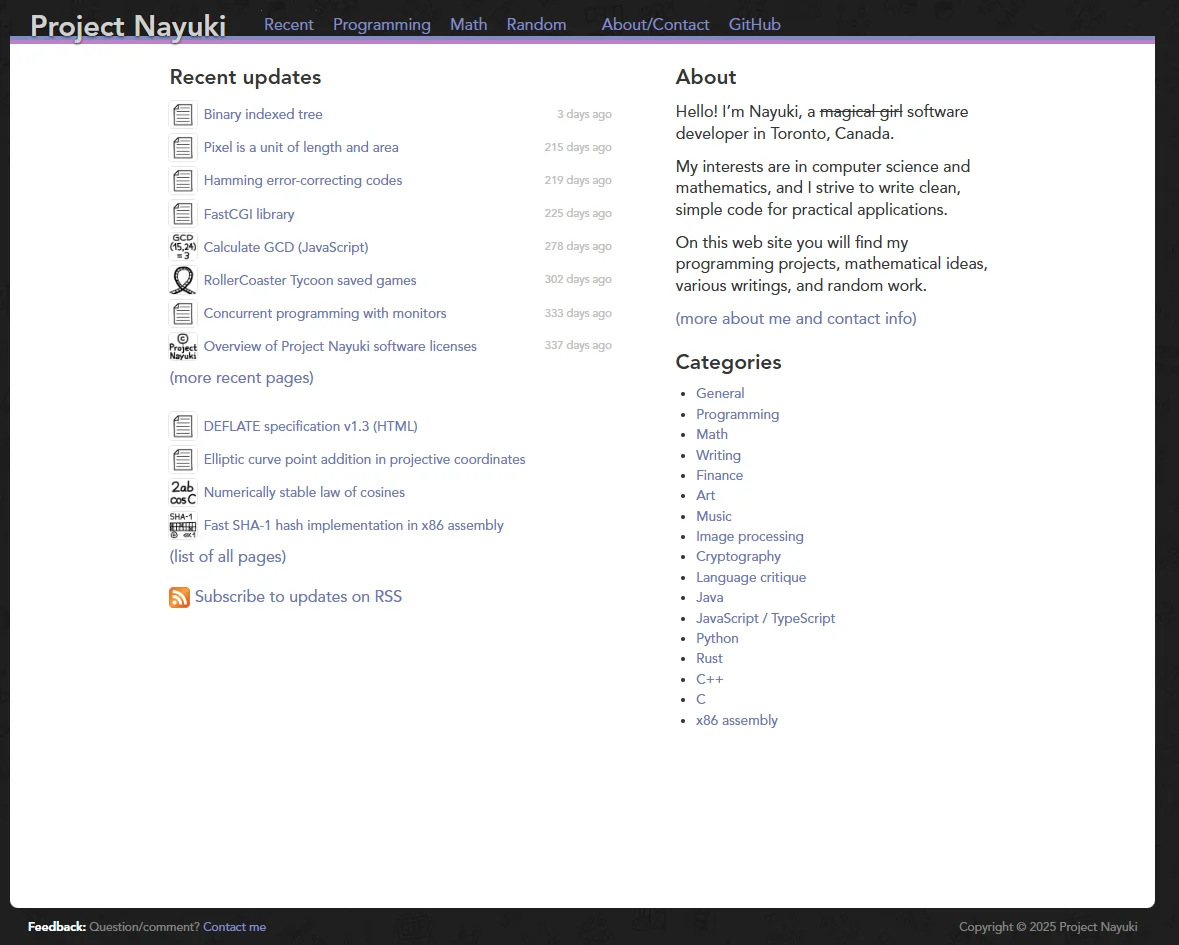
Task: Click the 2ab cos C icon
Action: coord(182,492)
